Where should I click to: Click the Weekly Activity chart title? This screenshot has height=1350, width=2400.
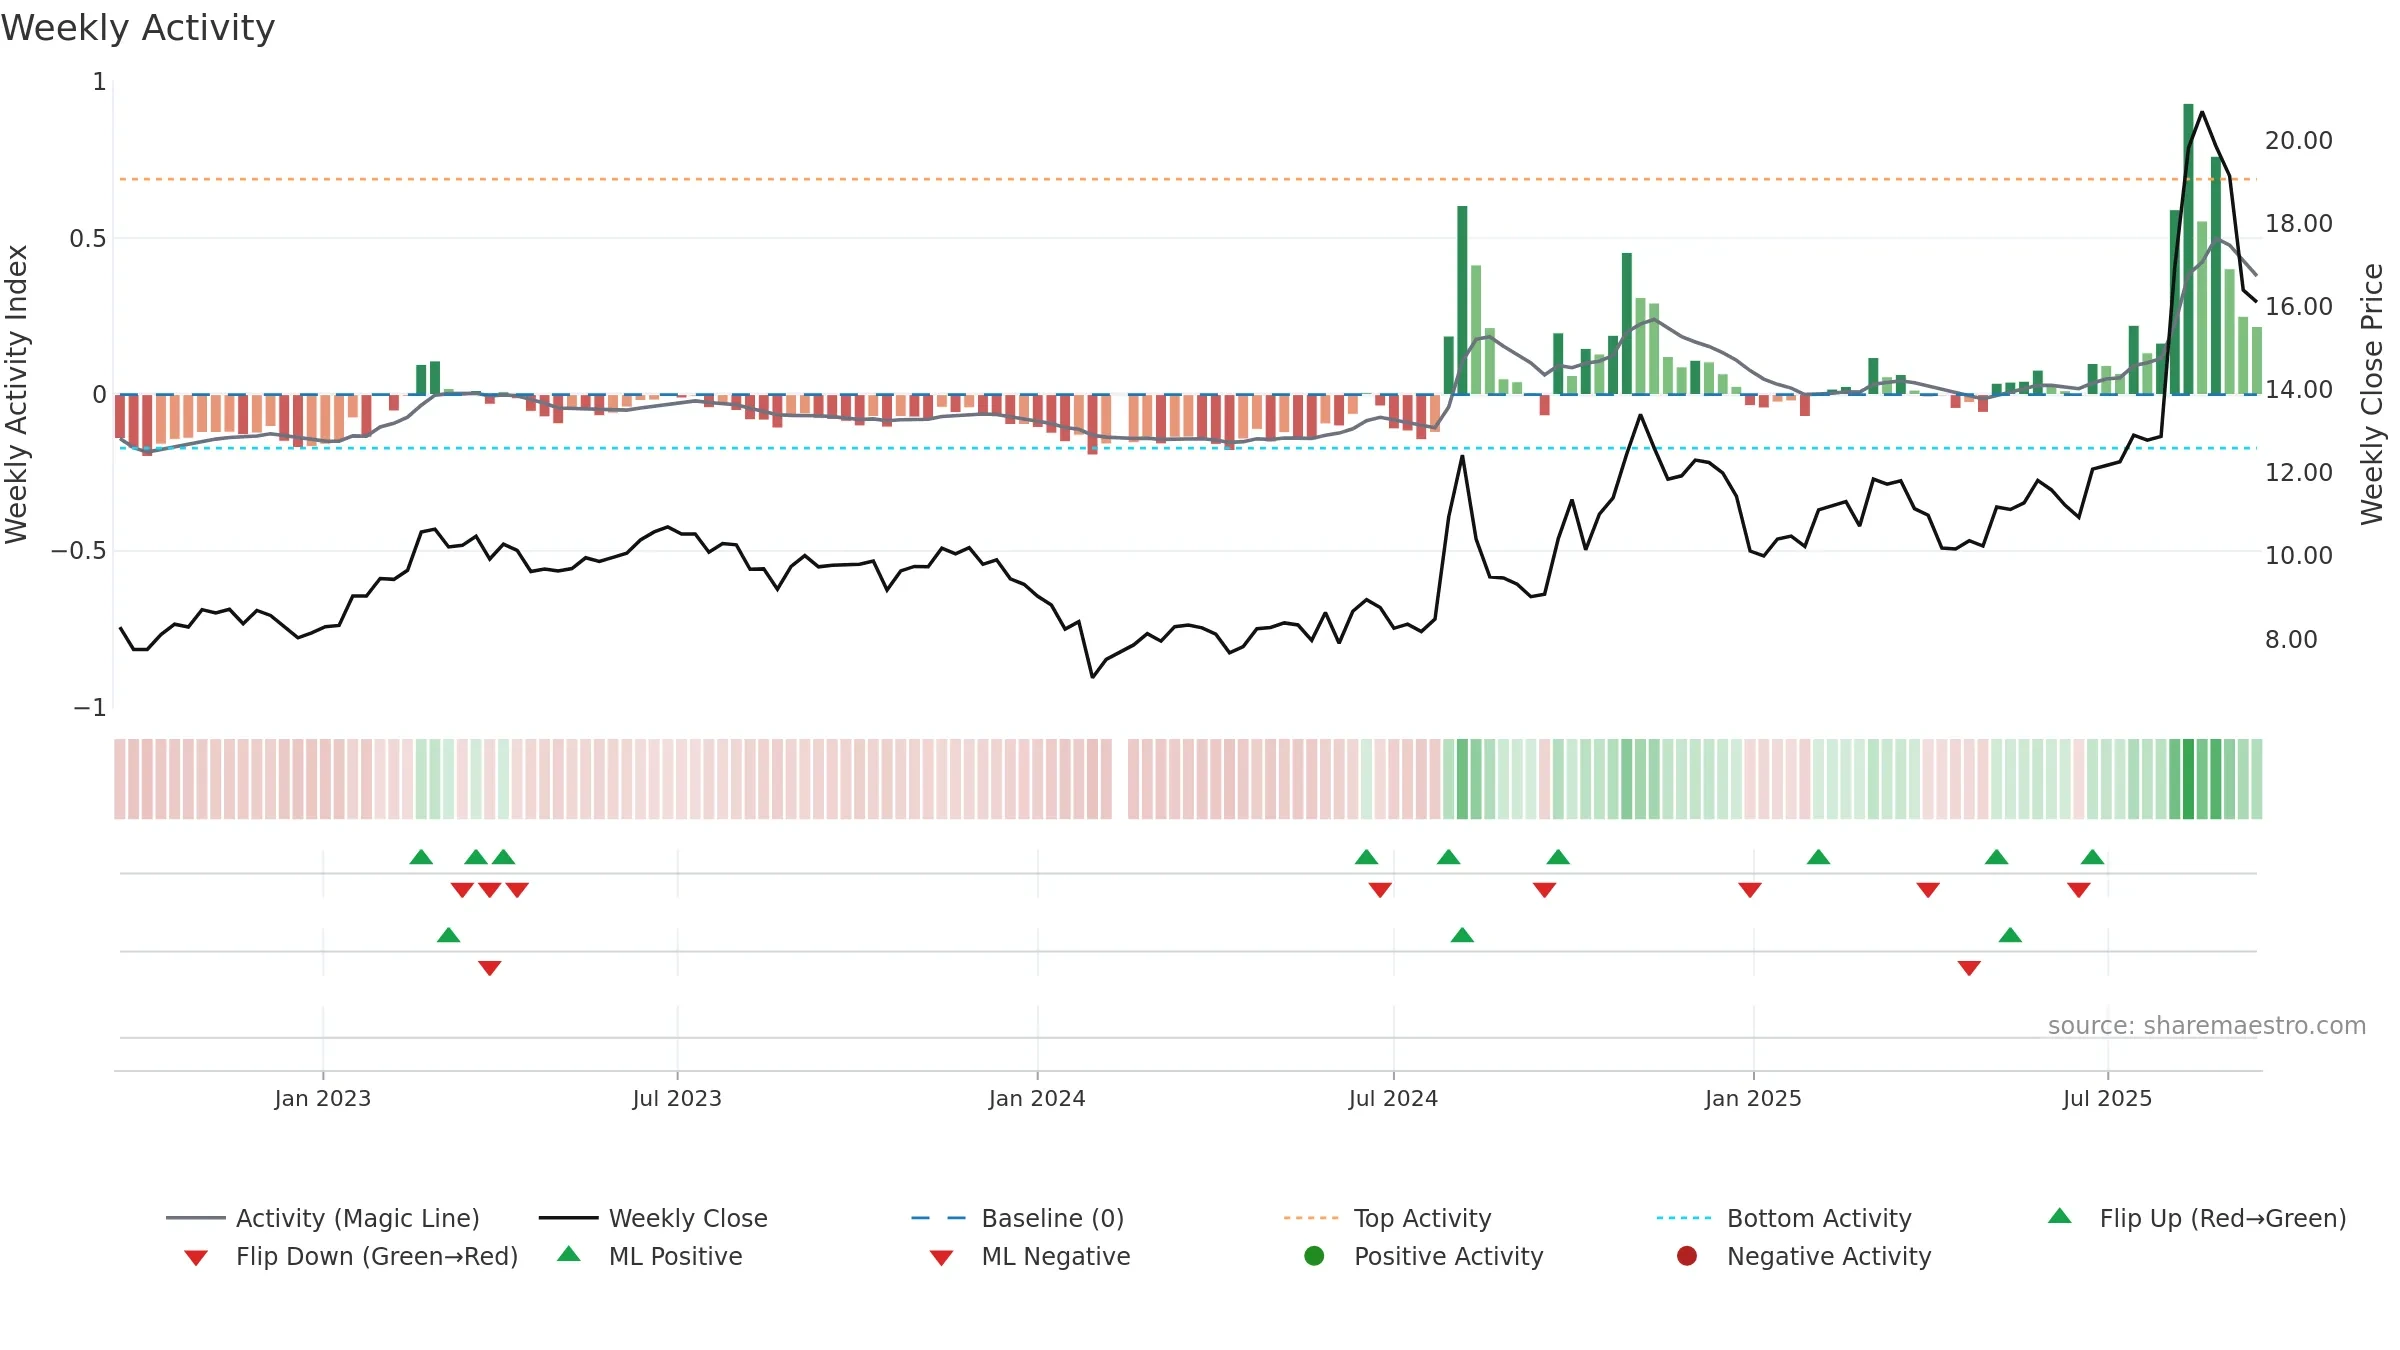pos(138,28)
